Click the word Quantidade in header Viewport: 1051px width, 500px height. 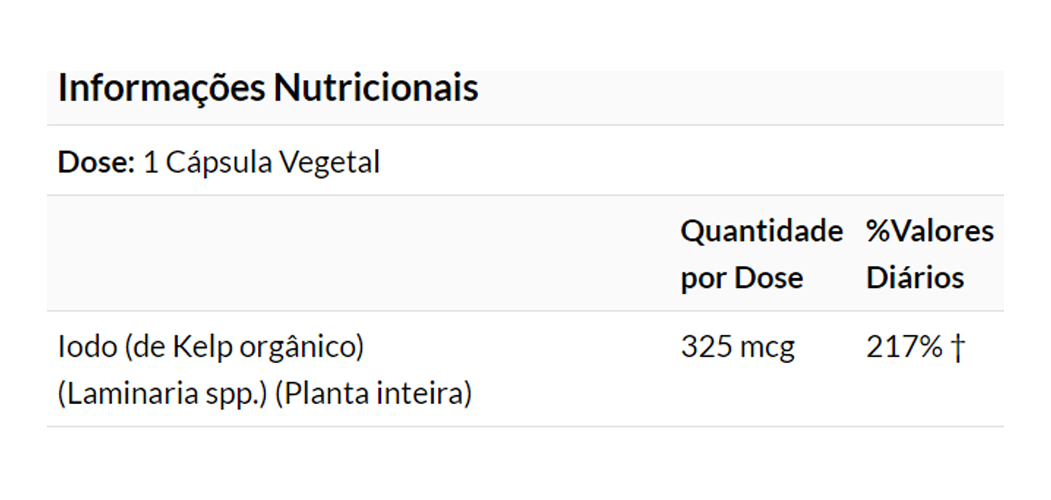click(x=761, y=231)
